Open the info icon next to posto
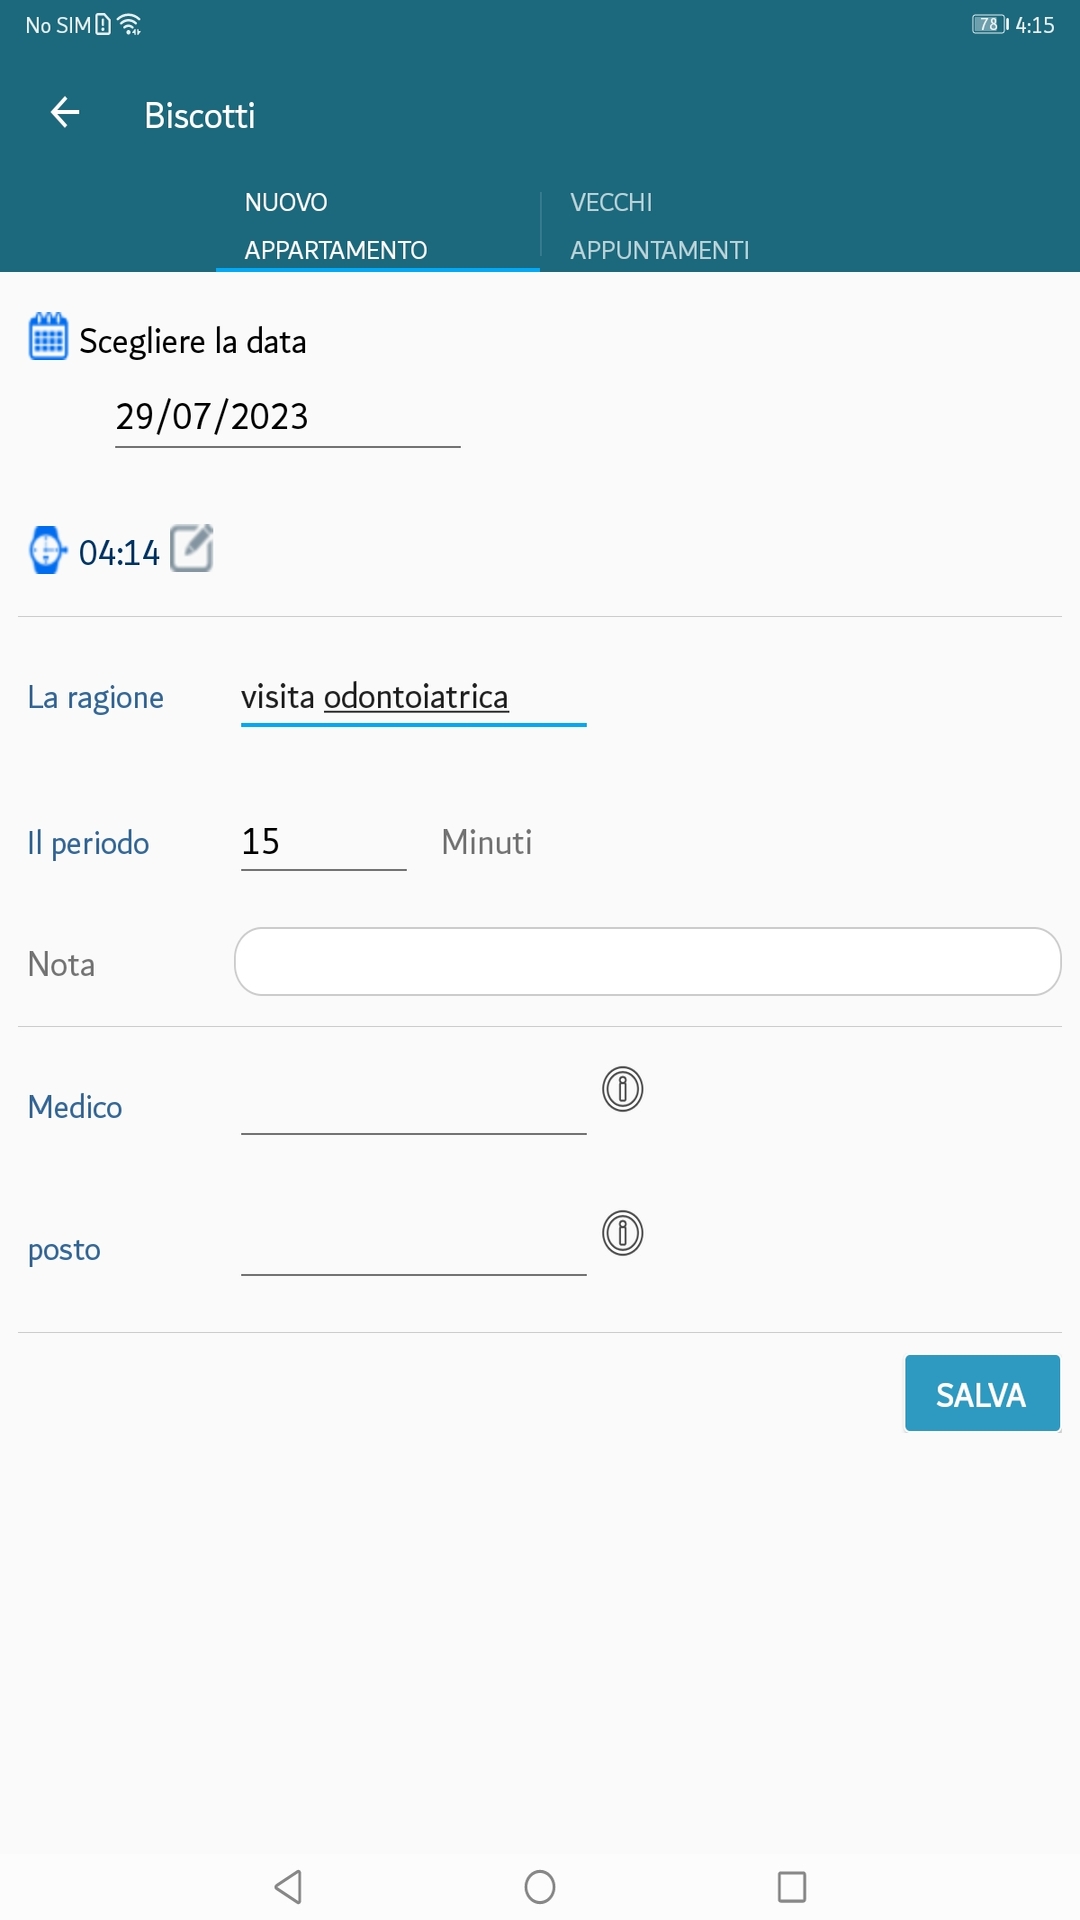1080x1920 pixels. [x=622, y=1233]
